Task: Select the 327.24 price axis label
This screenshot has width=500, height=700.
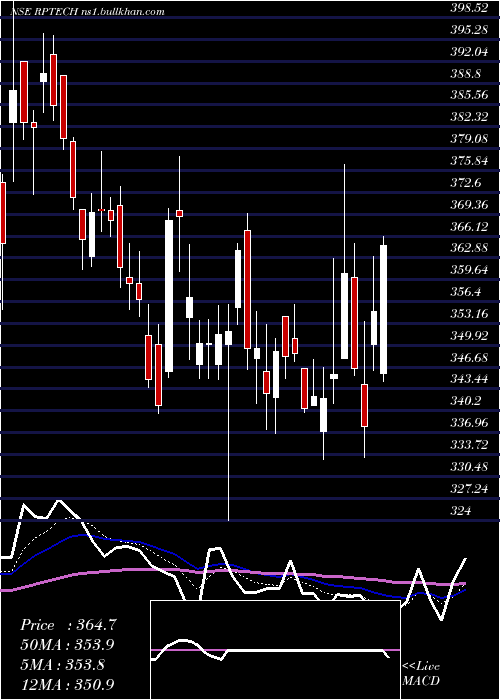Action: 469,489
